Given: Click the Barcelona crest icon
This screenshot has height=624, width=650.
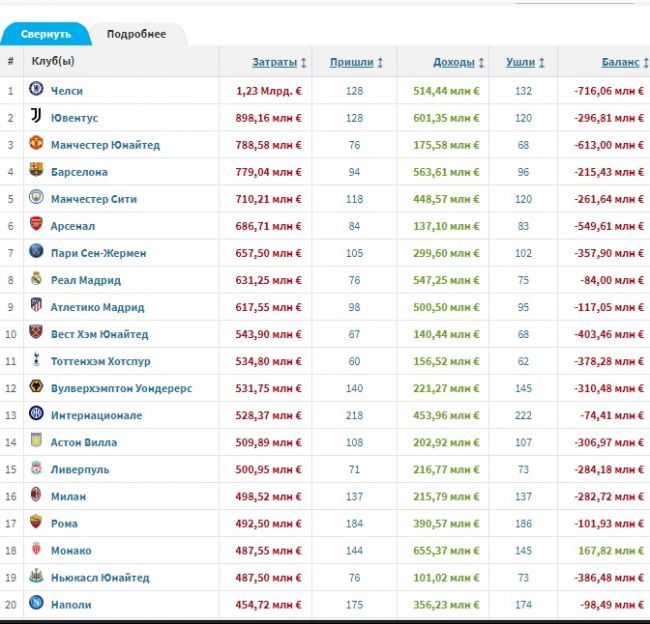Looking at the screenshot, I should pyautogui.click(x=36, y=170).
